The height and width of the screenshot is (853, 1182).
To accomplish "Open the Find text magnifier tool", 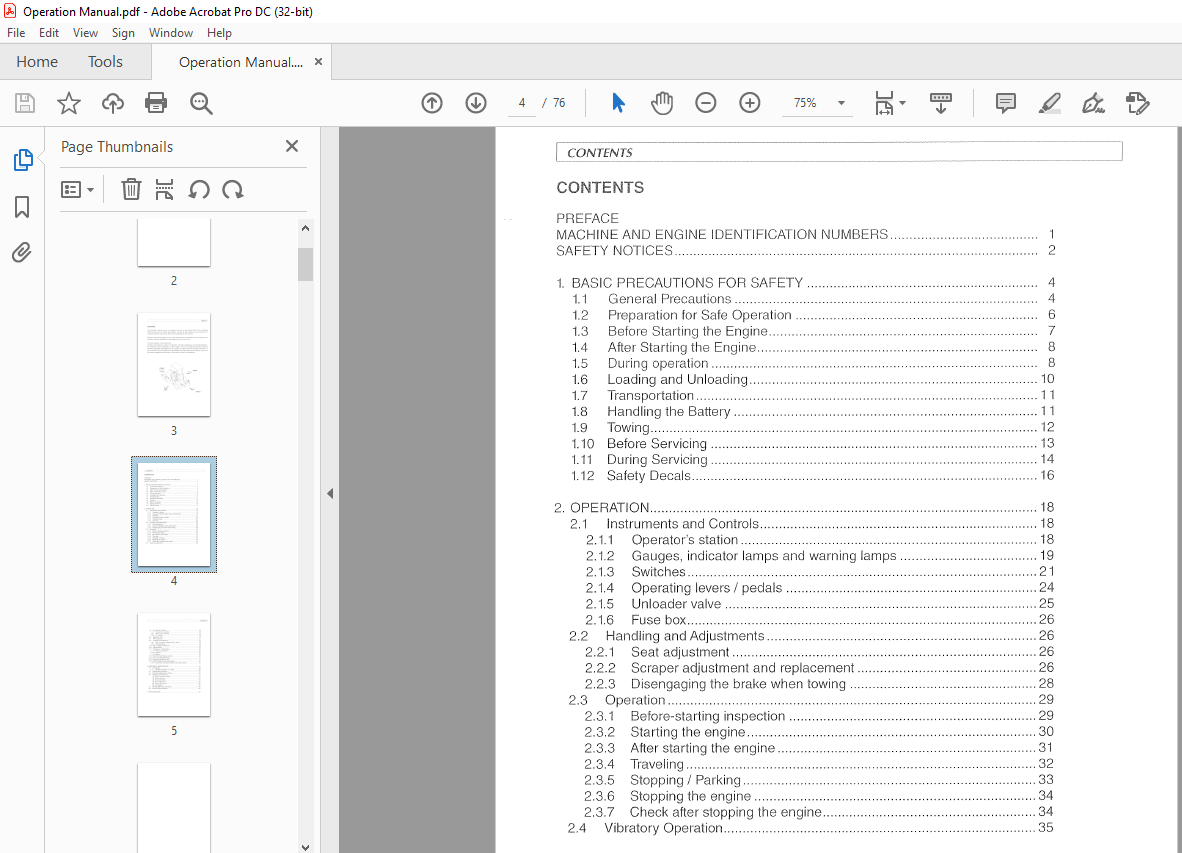I will (x=201, y=103).
